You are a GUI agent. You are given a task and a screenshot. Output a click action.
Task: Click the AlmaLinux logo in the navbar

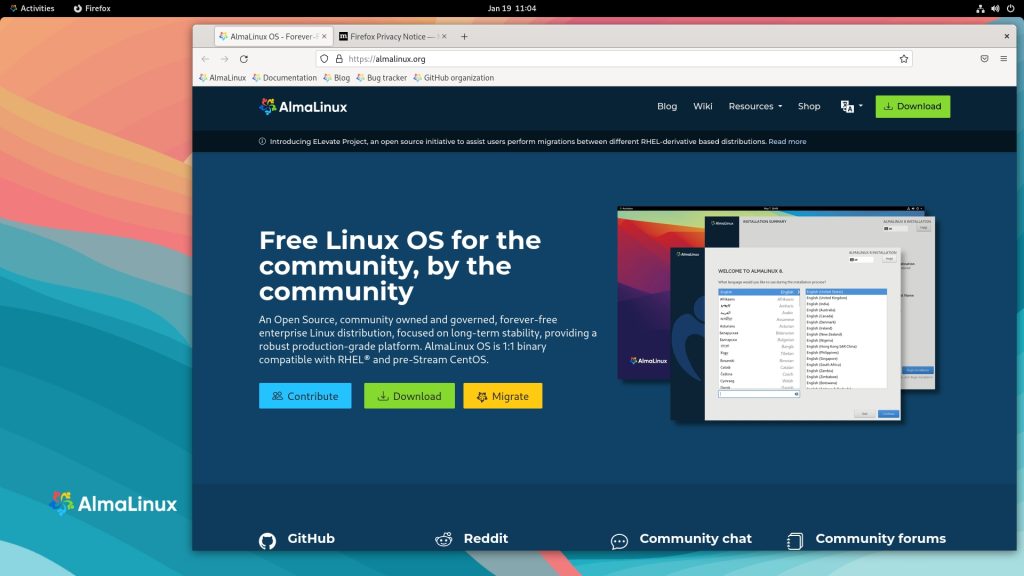pos(302,106)
